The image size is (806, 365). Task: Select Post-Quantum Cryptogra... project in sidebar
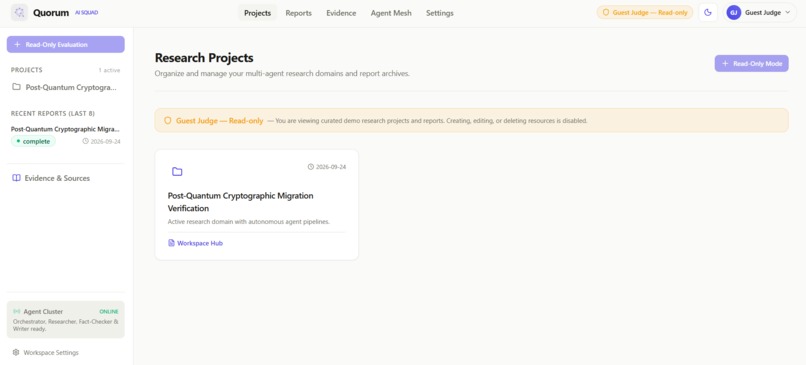tap(66, 87)
